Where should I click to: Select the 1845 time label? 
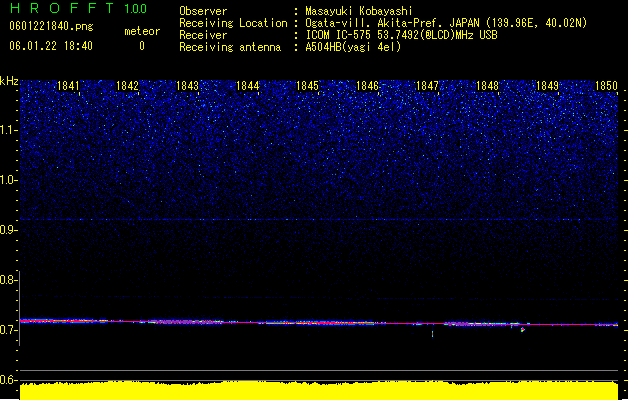tap(307, 86)
